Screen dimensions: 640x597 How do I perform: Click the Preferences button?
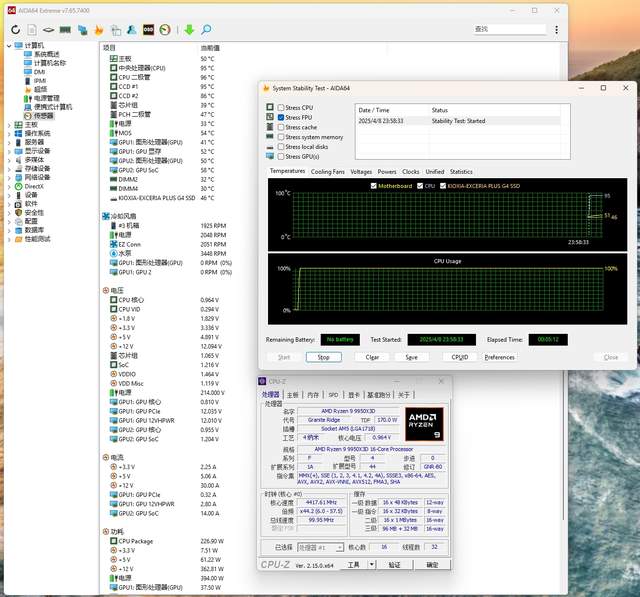click(x=499, y=357)
